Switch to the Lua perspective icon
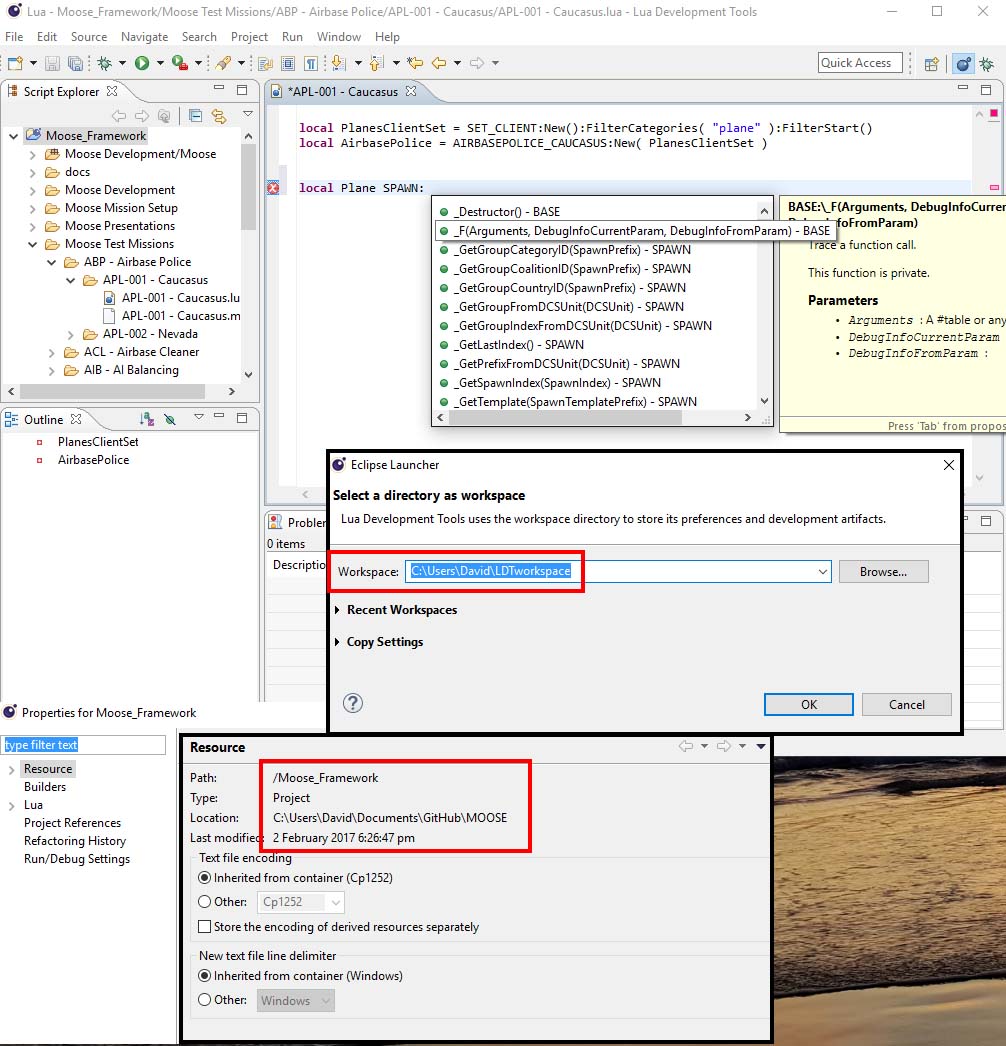This screenshot has width=1006, height=1046. (963, 64)
